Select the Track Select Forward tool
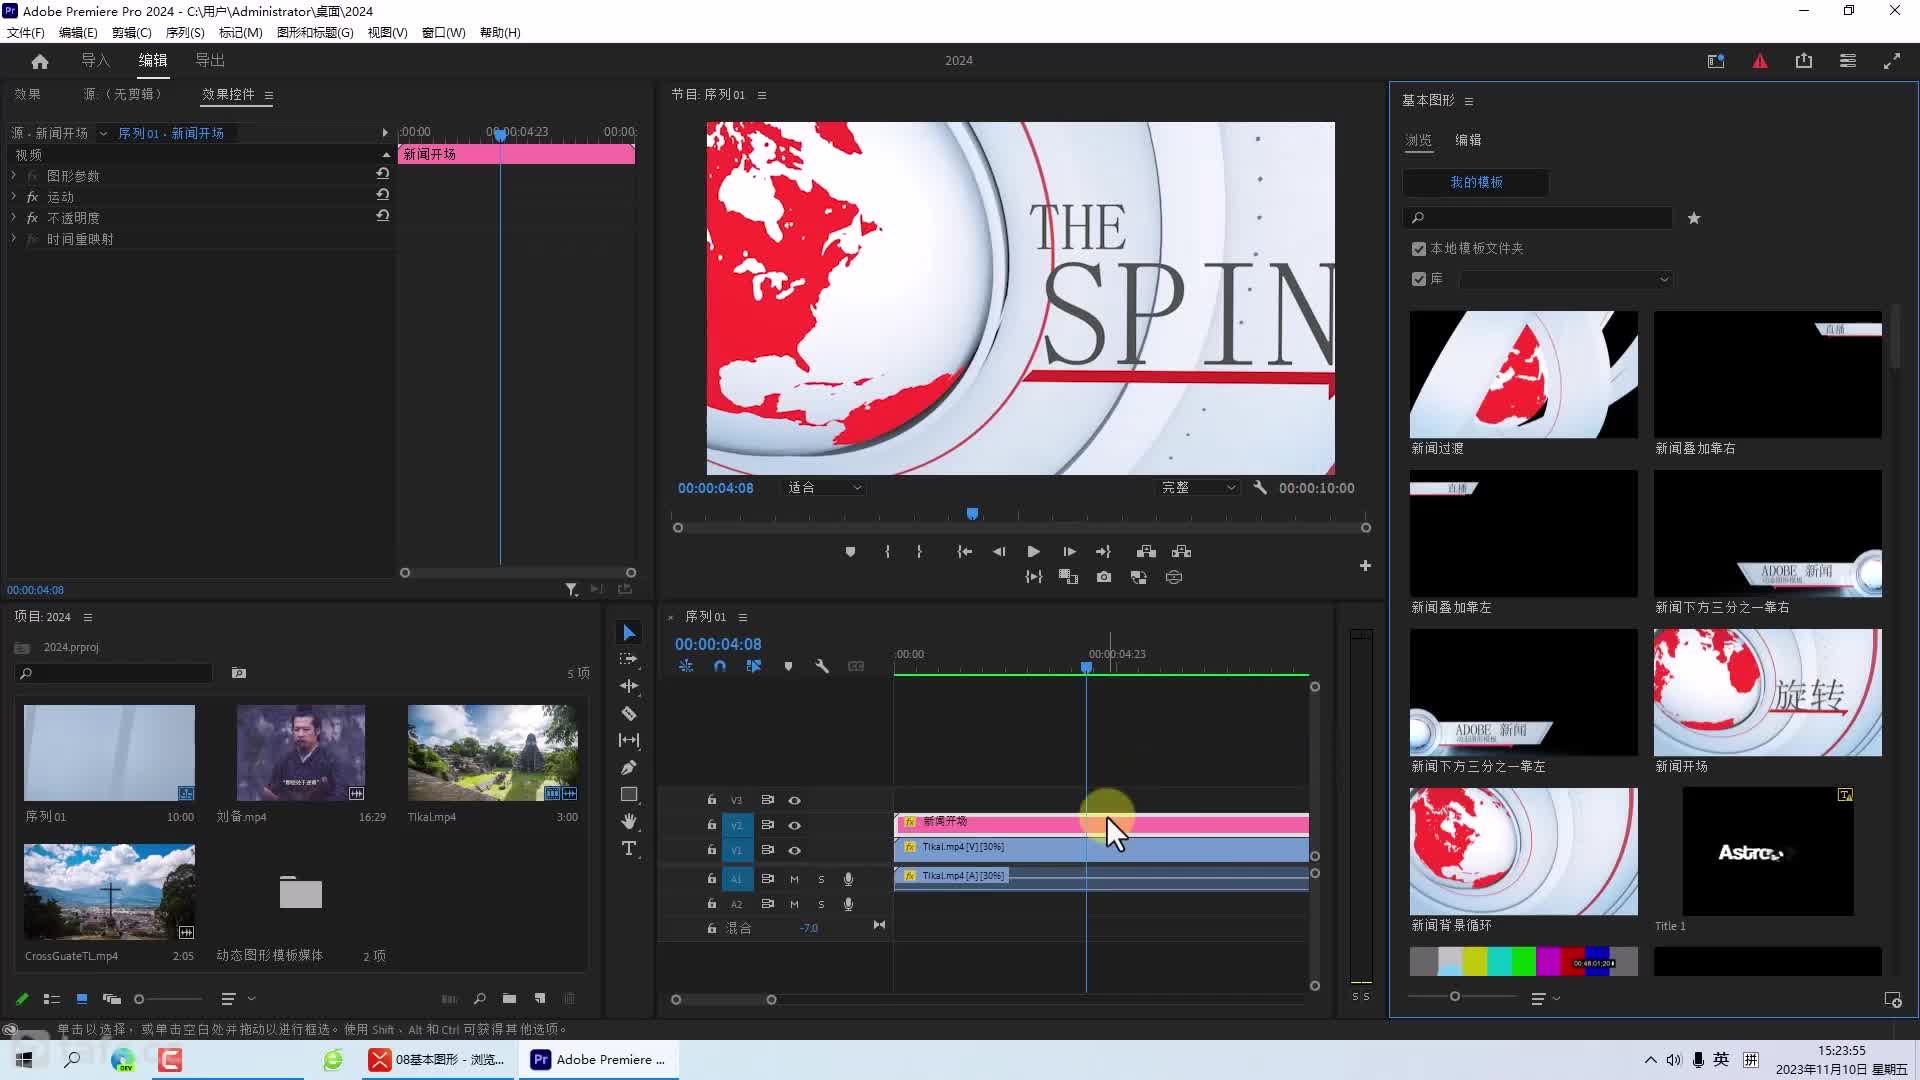The height and width of the screenshot is (1080, 1920). click(629, 659)
